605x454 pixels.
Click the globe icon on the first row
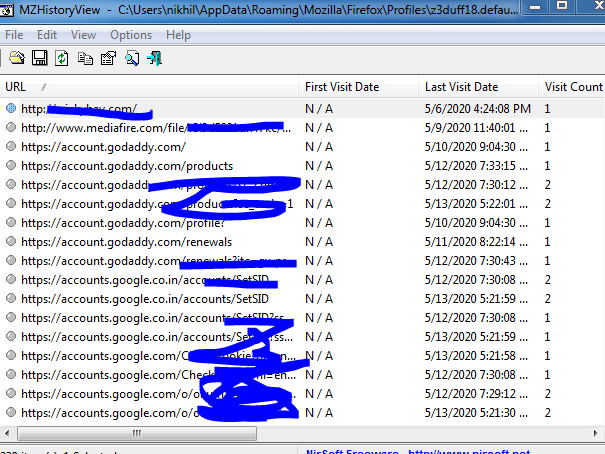tap(11, 108)
